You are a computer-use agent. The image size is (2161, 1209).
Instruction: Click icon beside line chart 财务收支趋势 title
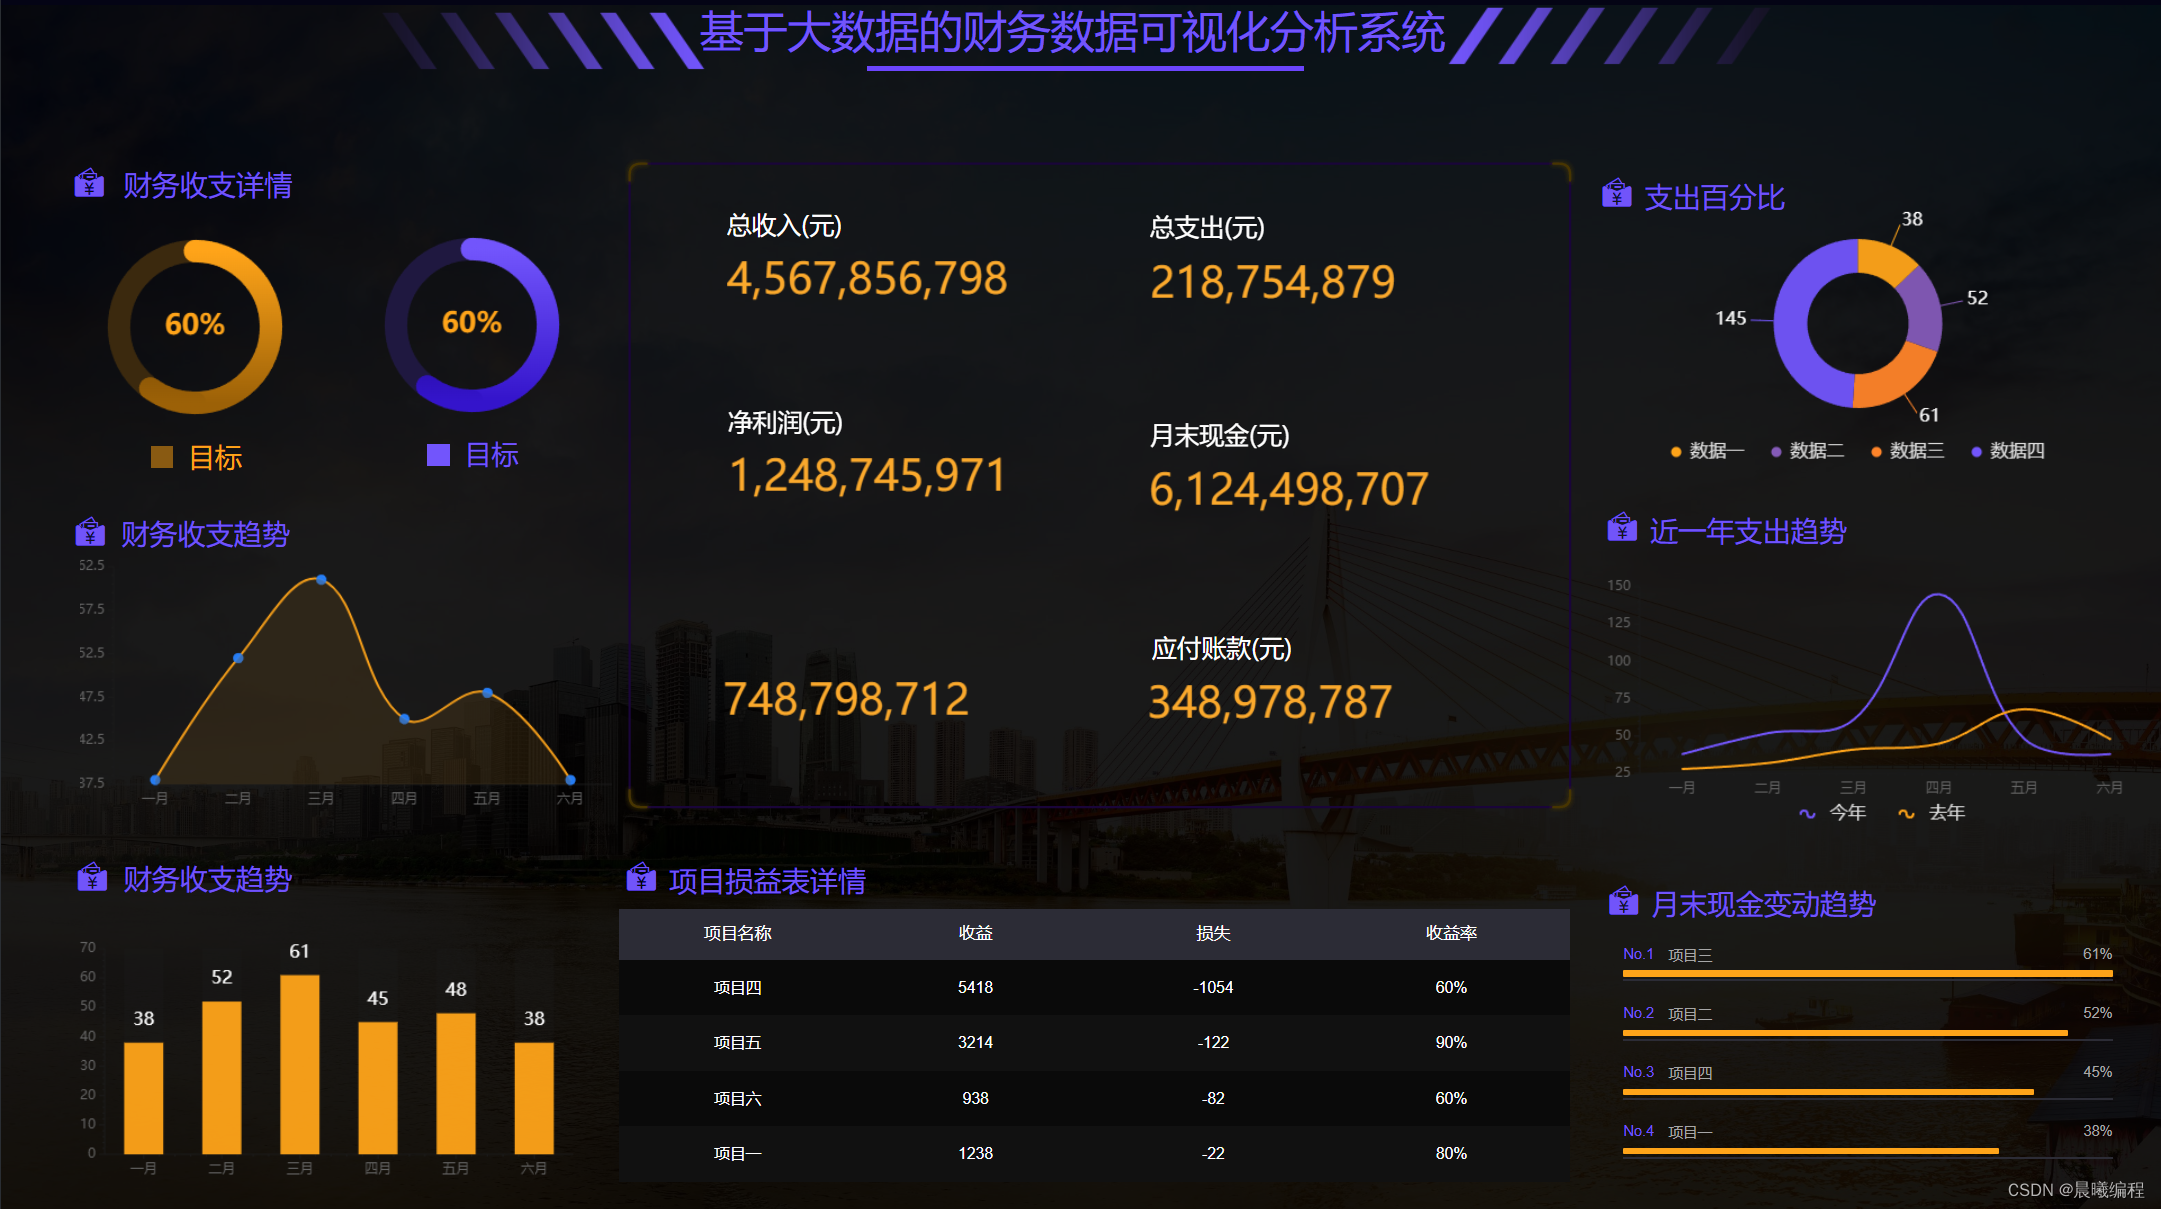tap(90, 532)
